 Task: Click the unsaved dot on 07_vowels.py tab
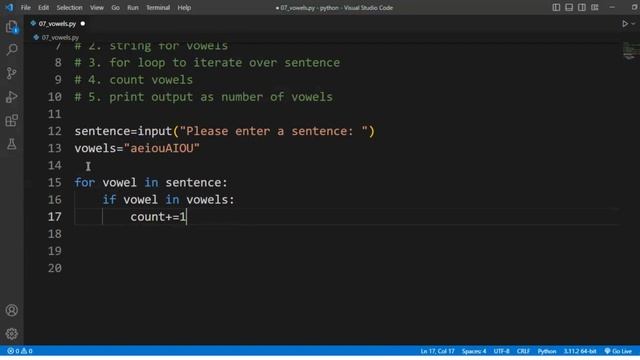[83, 24]
